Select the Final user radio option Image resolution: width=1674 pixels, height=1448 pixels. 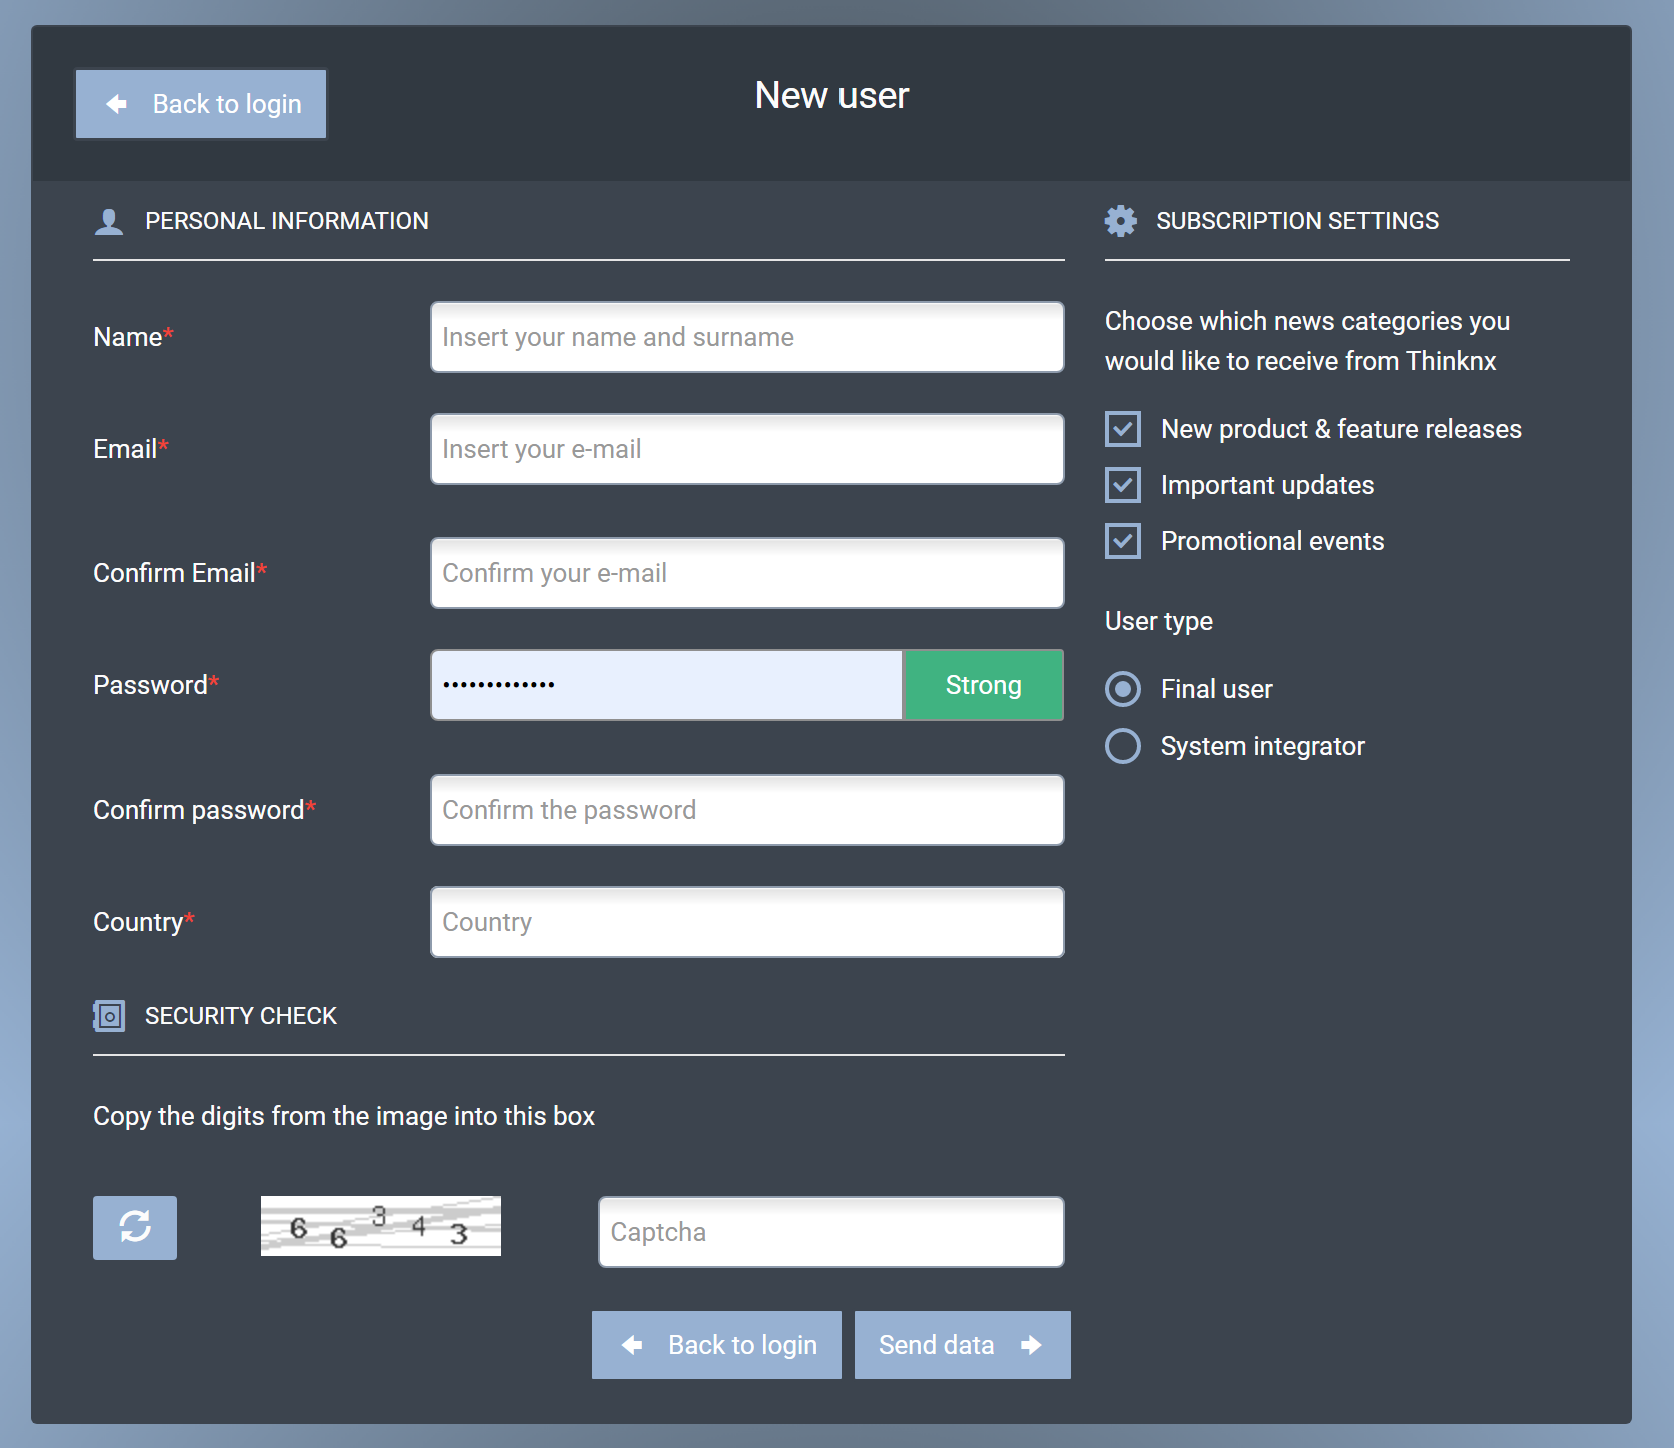(1123, 689)
